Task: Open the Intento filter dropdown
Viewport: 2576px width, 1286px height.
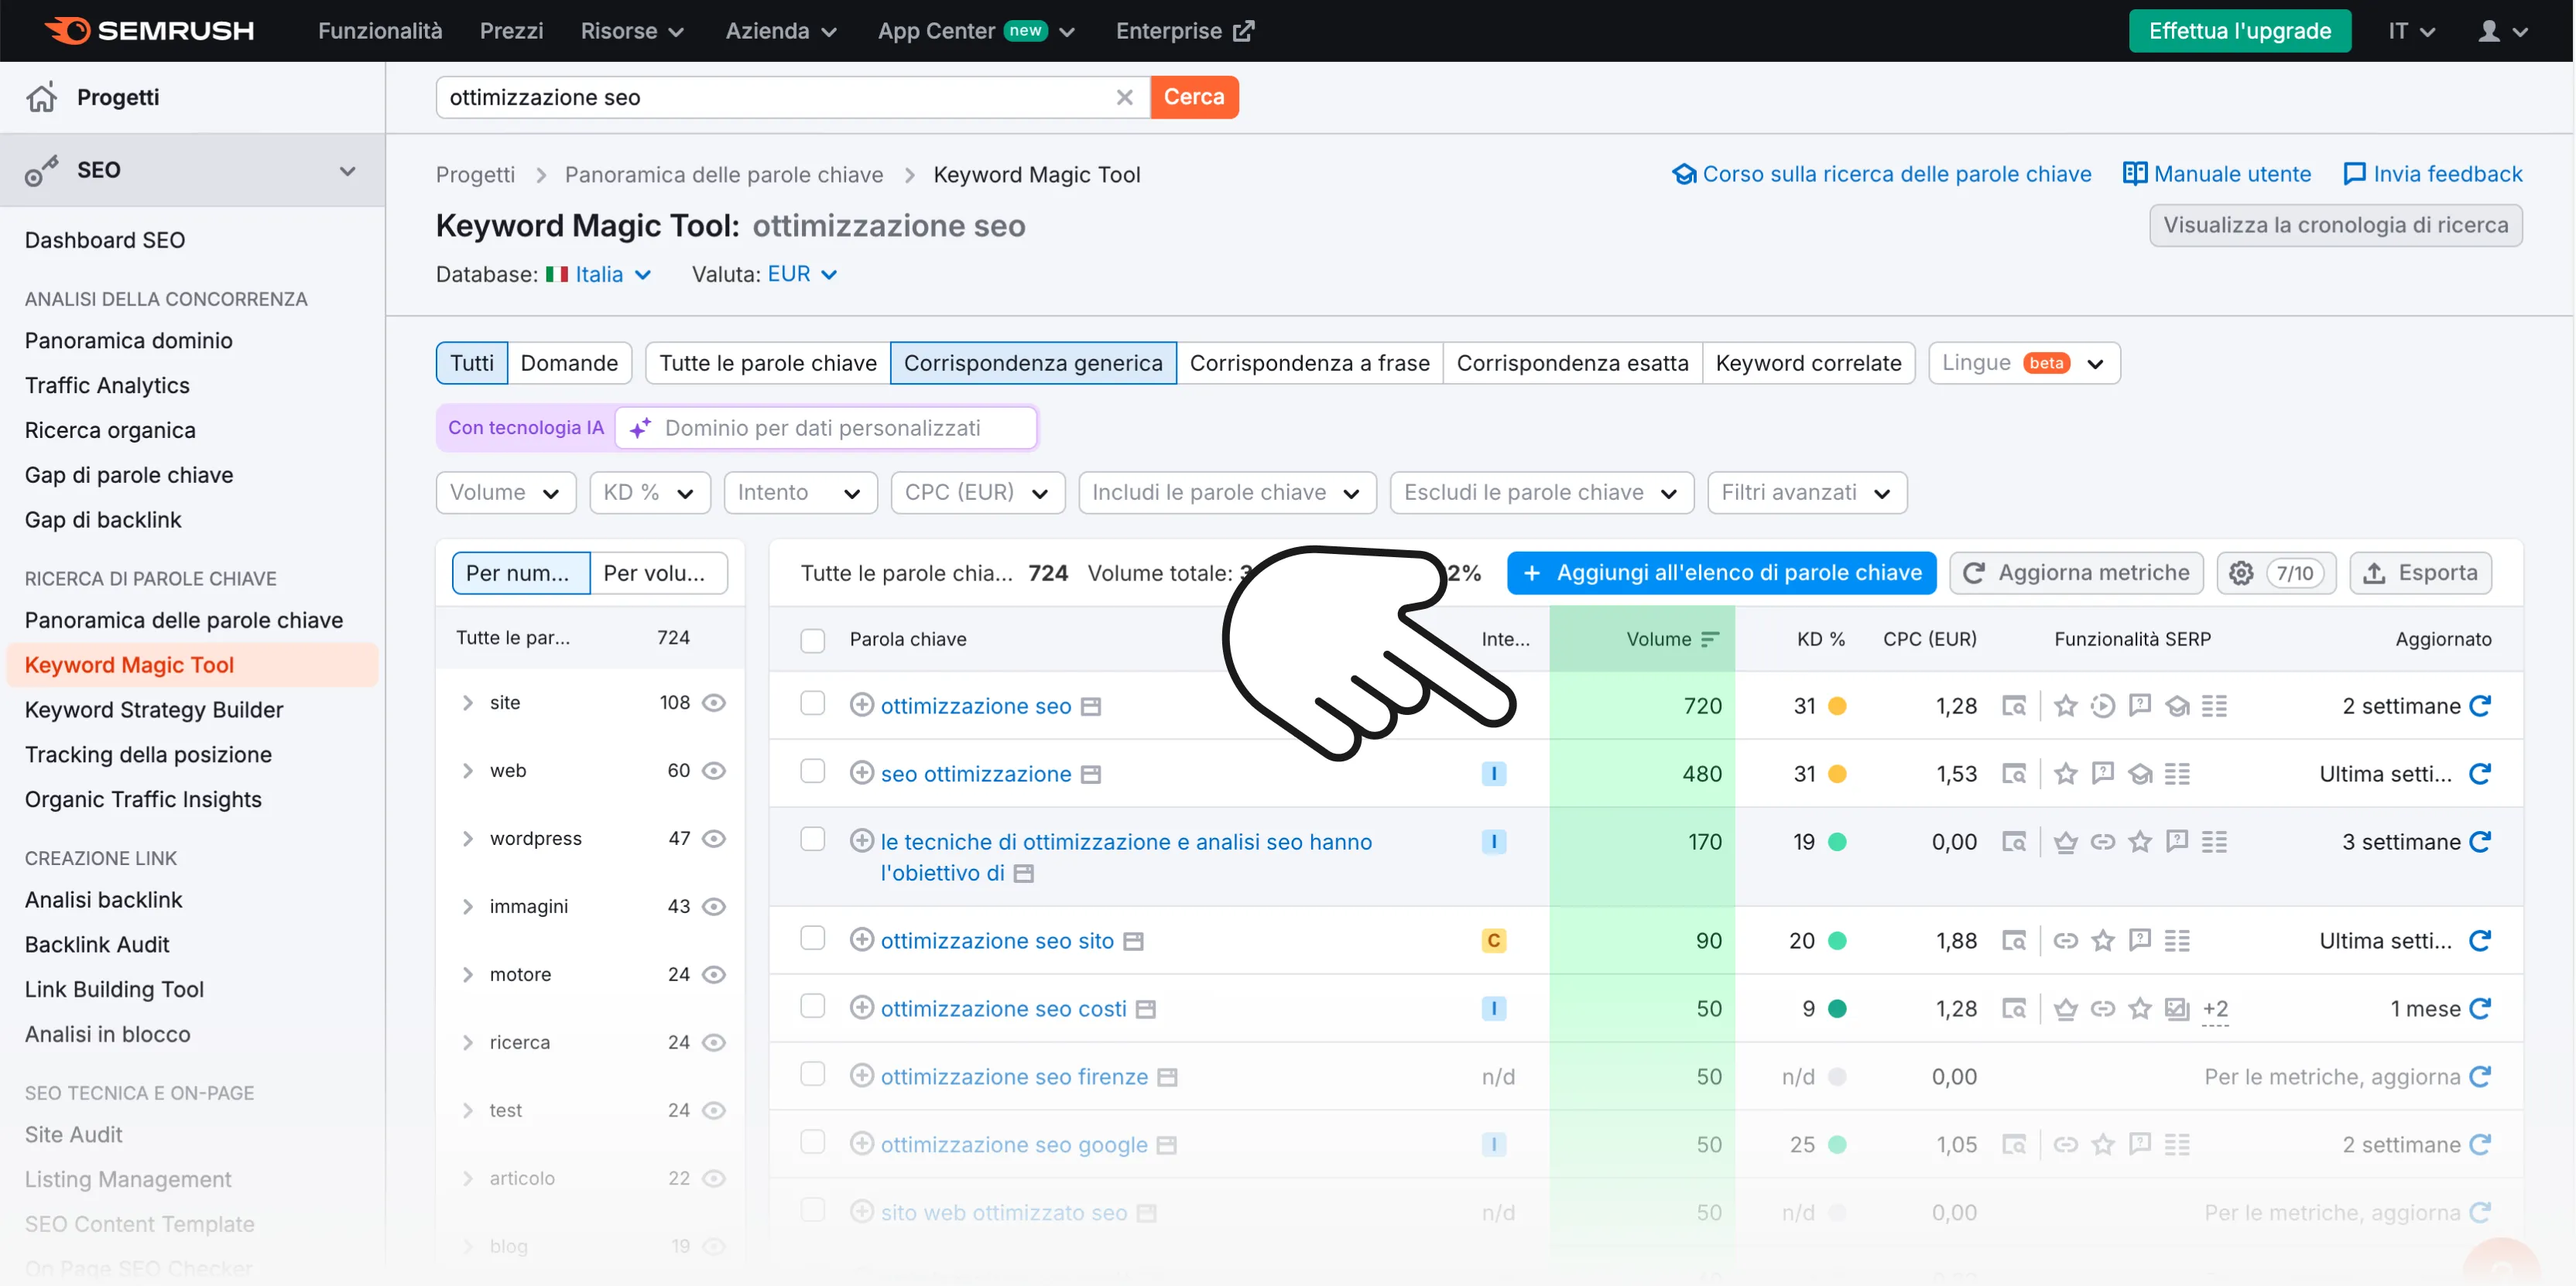Action: click(800, 493)
